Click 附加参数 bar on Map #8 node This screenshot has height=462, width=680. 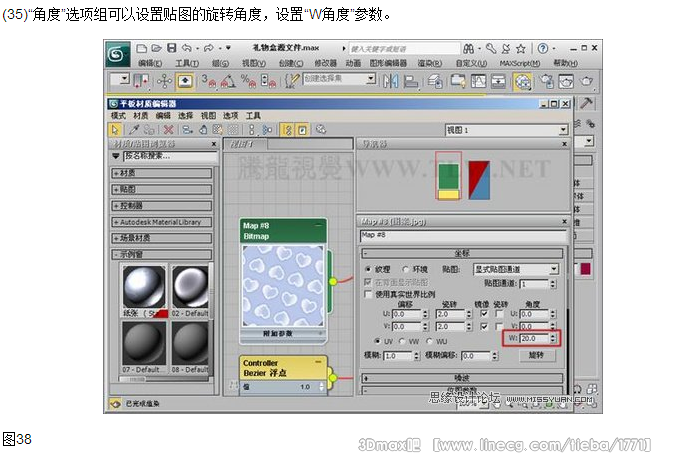[x=283, y=334]
